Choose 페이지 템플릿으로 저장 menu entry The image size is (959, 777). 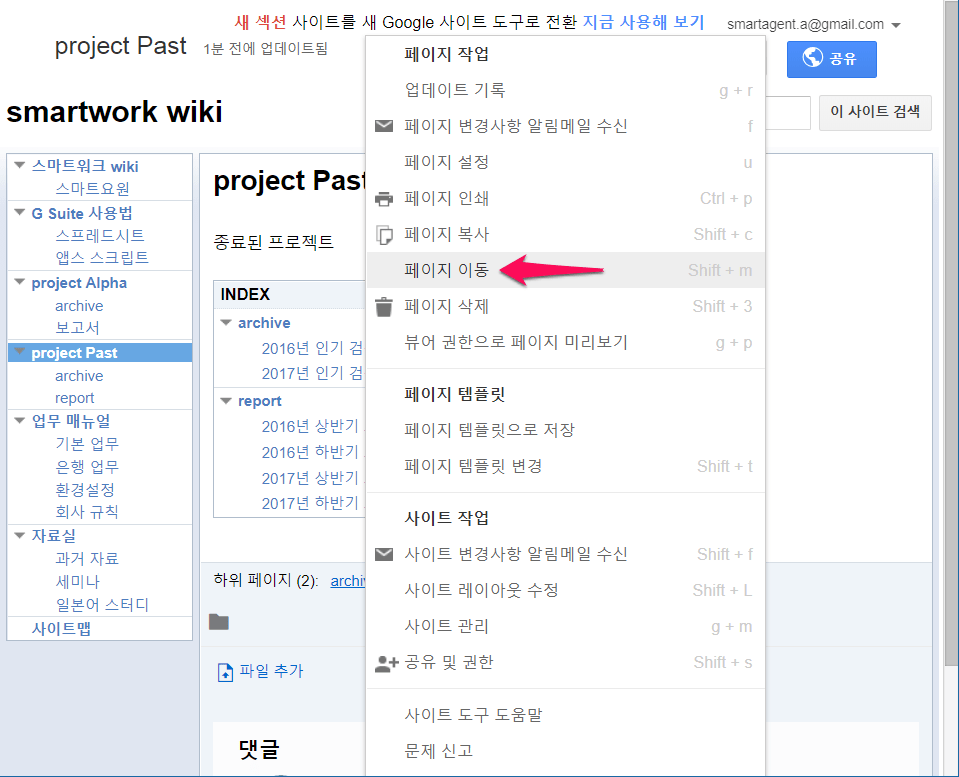[x=489, y=430]
